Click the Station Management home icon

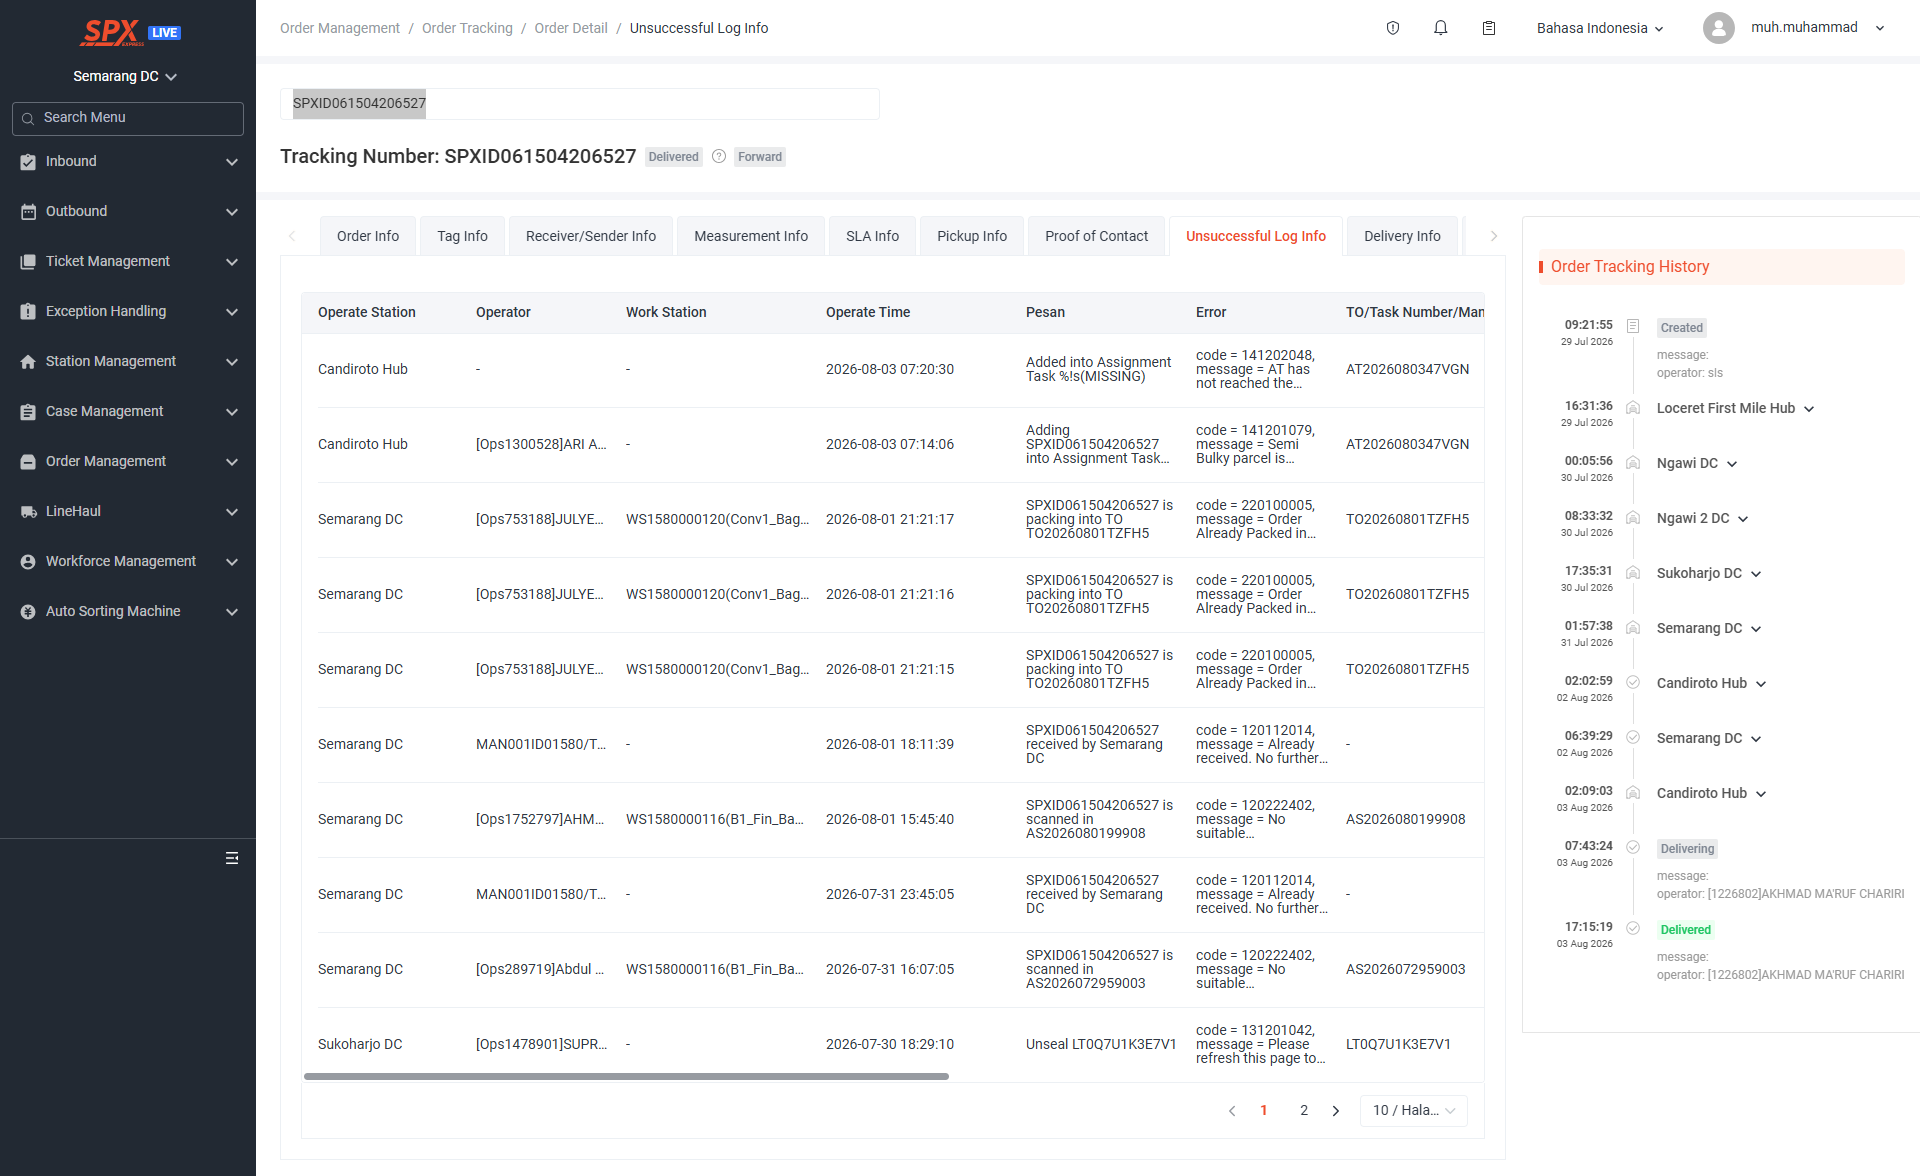(x=28, y=362)
